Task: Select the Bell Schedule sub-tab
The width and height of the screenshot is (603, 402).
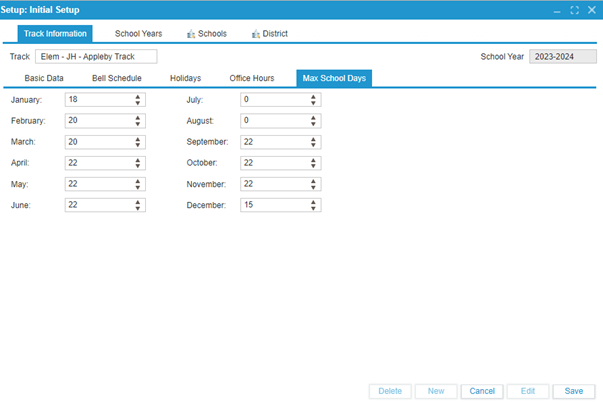Action: (x=116, y=78)
